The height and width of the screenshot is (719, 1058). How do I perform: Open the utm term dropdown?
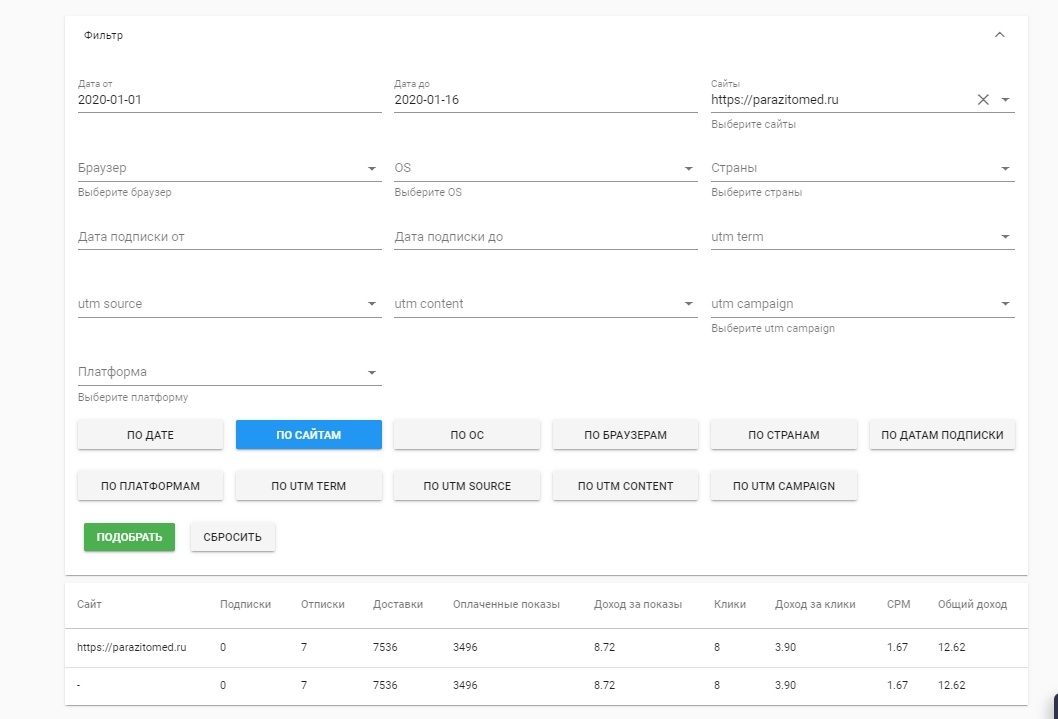pyautogui.click(x=862, y=237)
